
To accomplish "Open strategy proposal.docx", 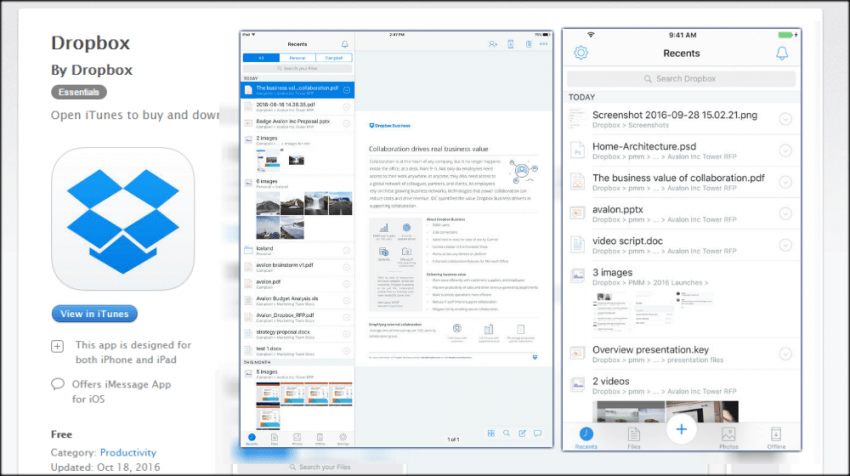I will (297, 334).
